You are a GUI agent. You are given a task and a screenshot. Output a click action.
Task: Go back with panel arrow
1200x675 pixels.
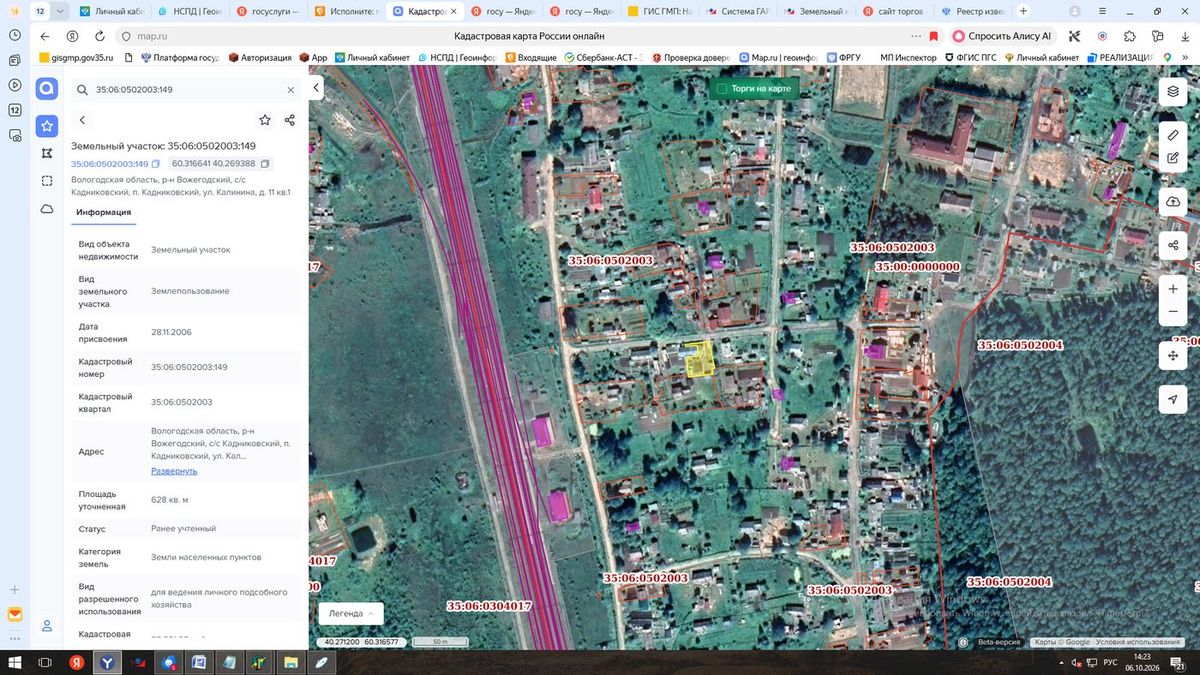click(x=82, y=120)
